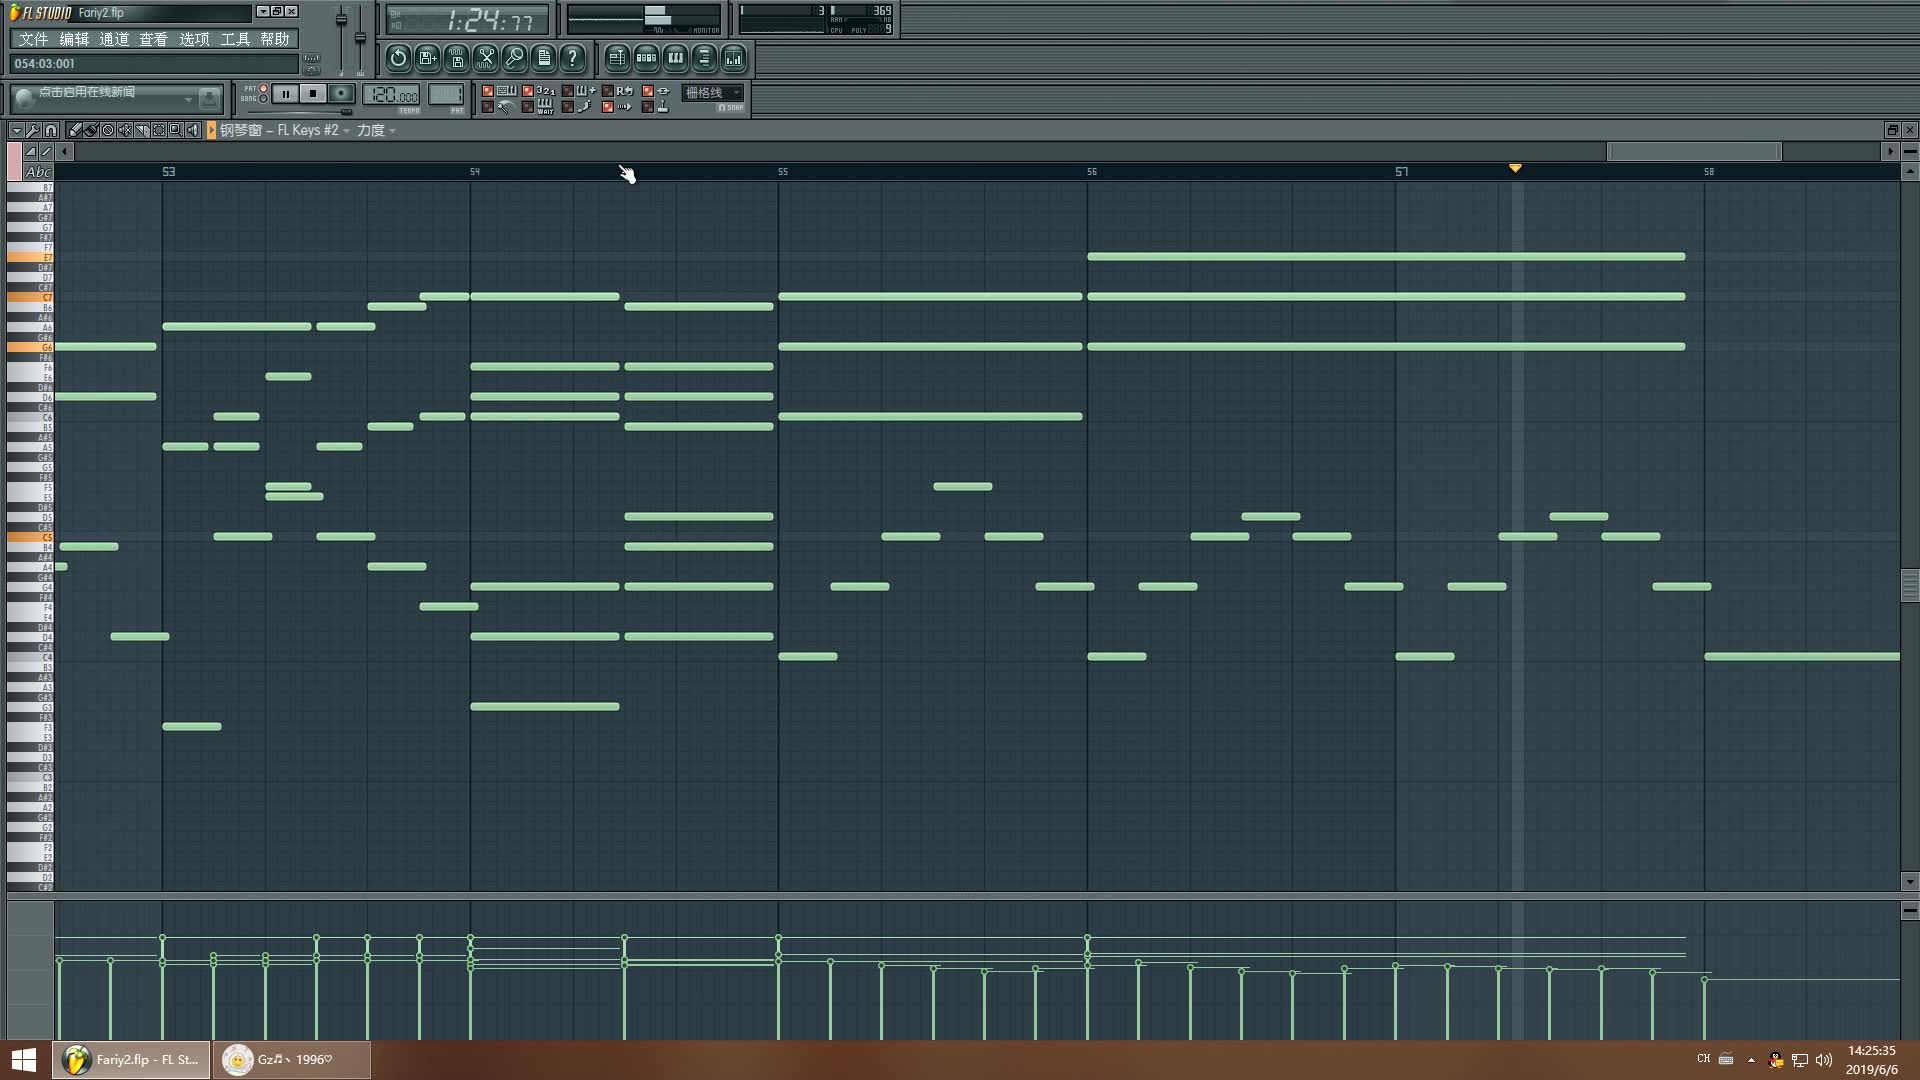Select the pencil draw tool

[74, 130]
